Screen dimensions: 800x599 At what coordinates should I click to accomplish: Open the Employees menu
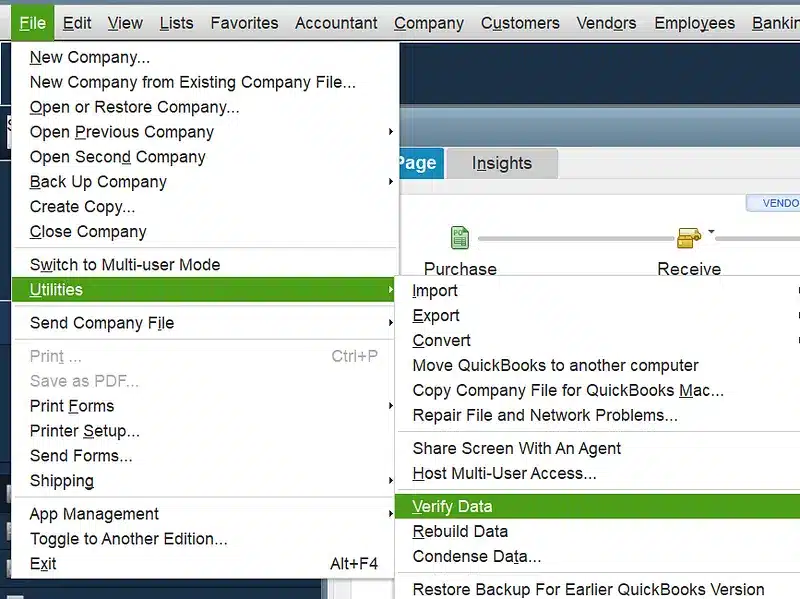pos(694,22)
